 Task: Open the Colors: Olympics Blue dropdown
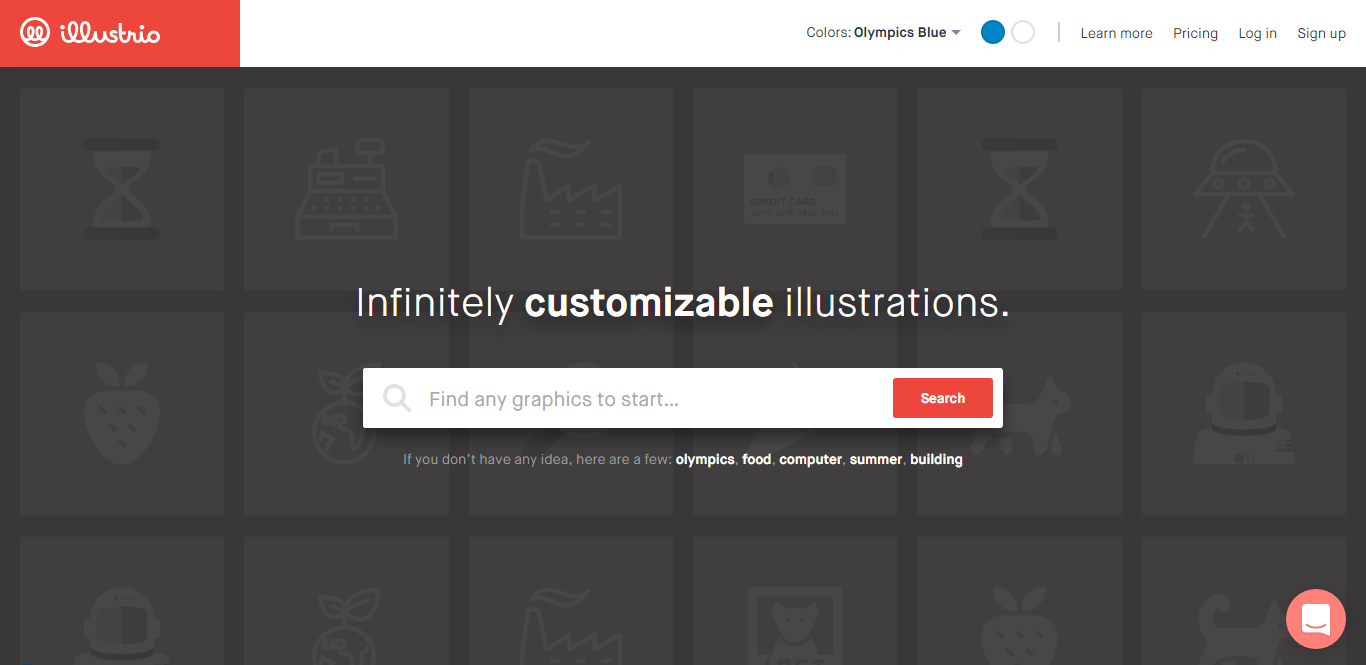pos(884,33)
